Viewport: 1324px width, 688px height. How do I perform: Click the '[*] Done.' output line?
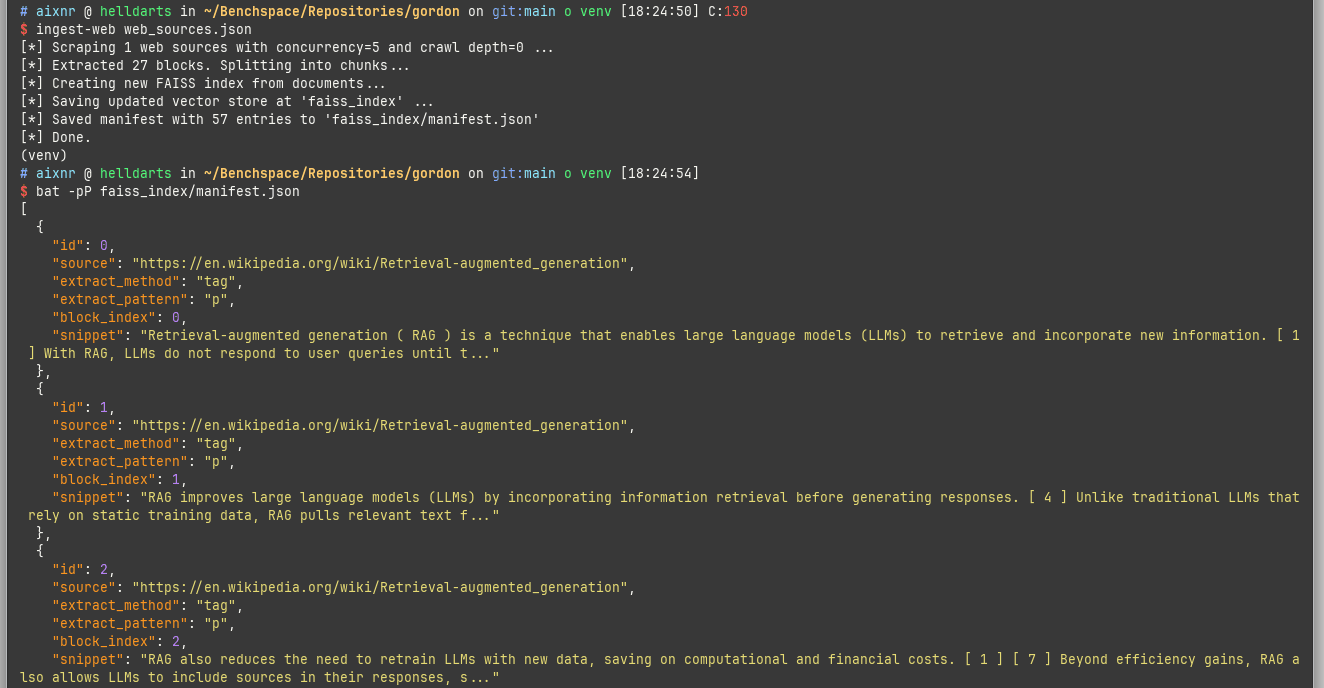click(x=56, y=138)
